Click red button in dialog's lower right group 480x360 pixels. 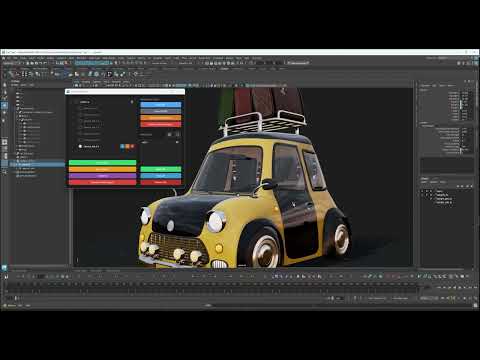point(160,182)
